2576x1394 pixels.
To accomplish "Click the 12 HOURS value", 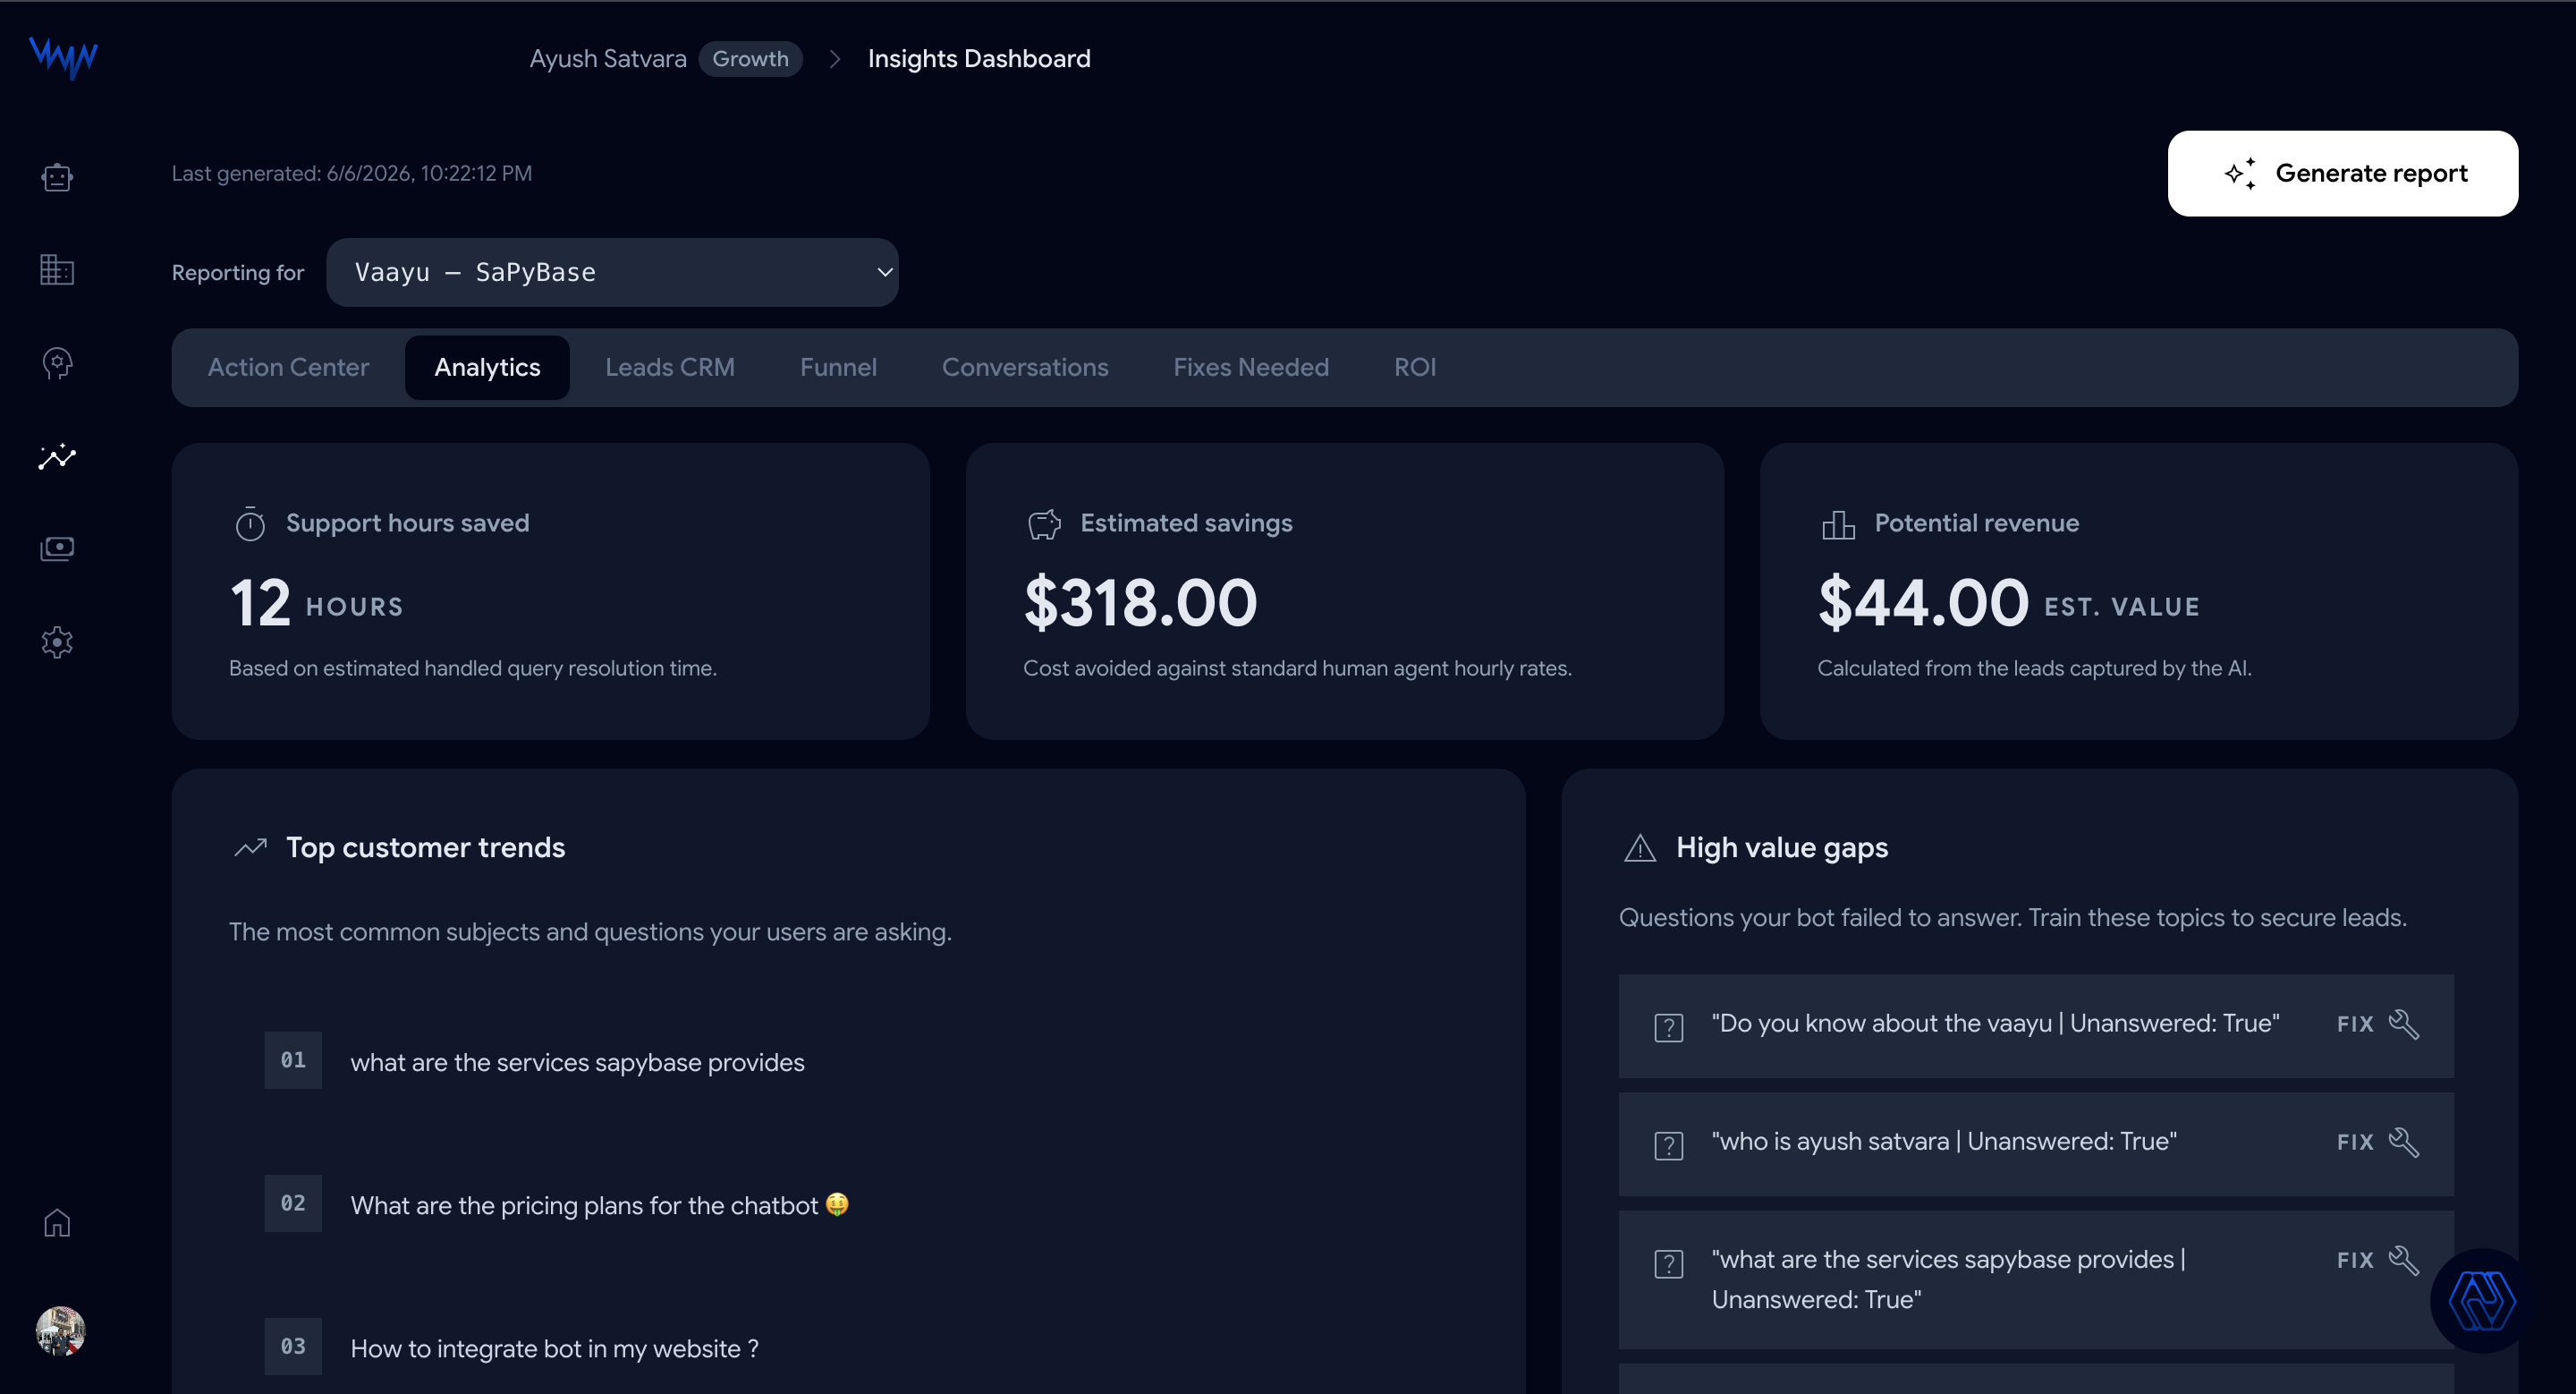I will point(316,603).
